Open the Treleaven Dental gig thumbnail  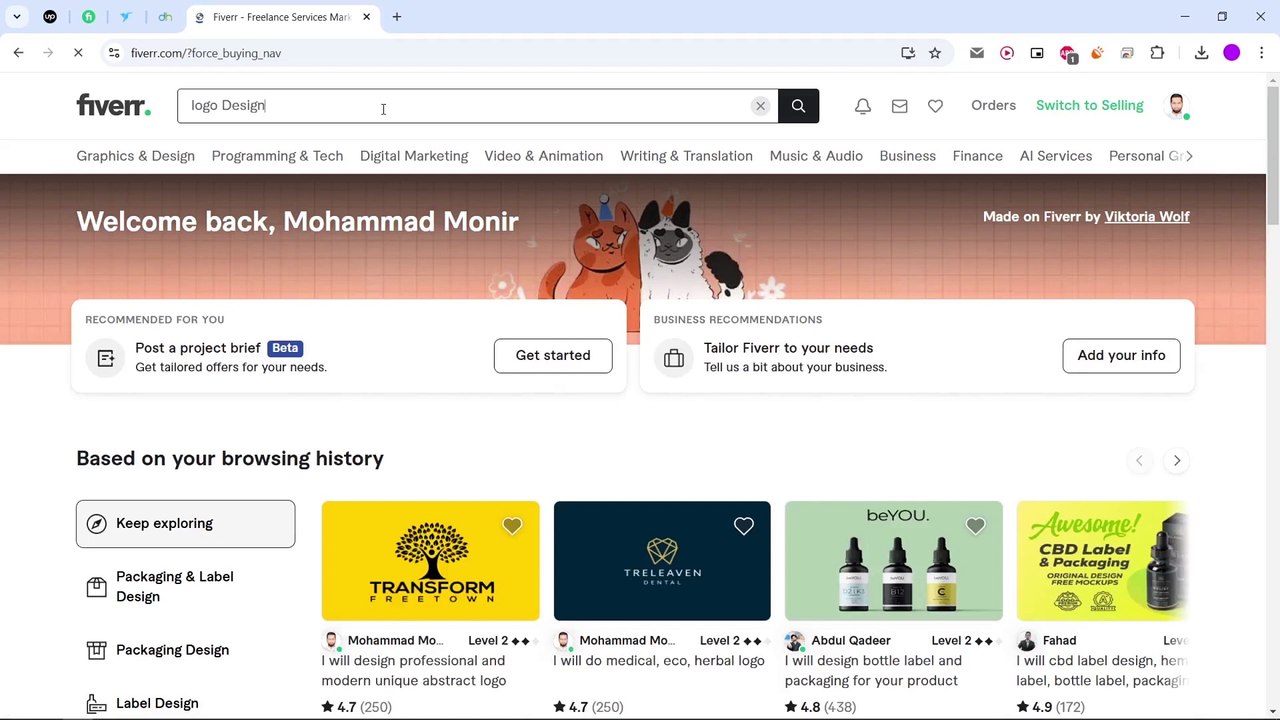[662, 561]
